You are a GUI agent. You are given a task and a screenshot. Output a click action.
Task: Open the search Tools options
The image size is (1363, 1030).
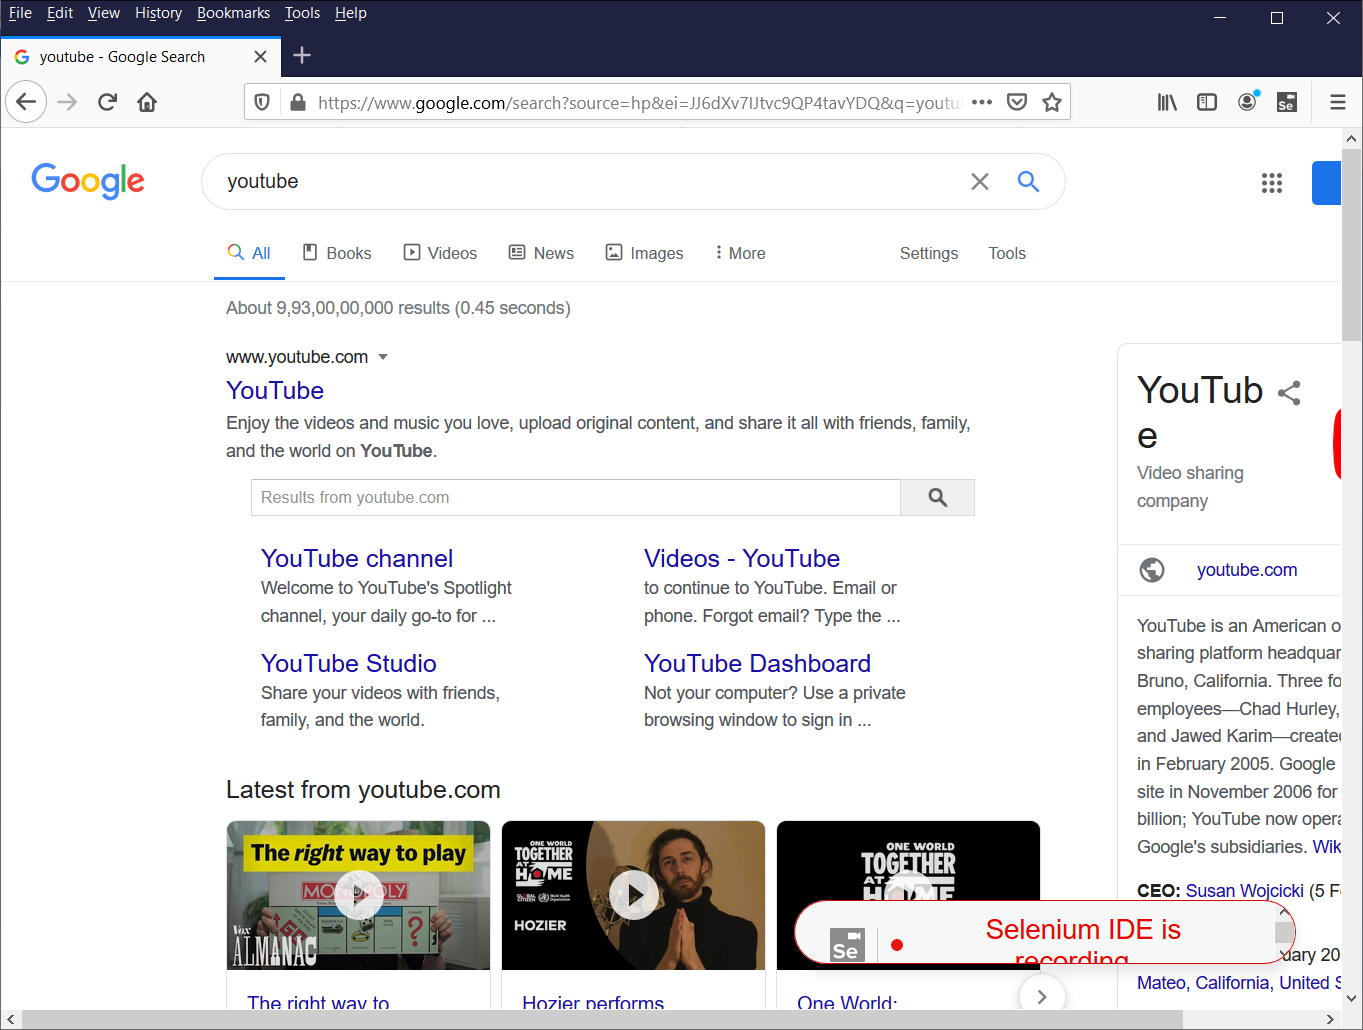(1007, 253)
